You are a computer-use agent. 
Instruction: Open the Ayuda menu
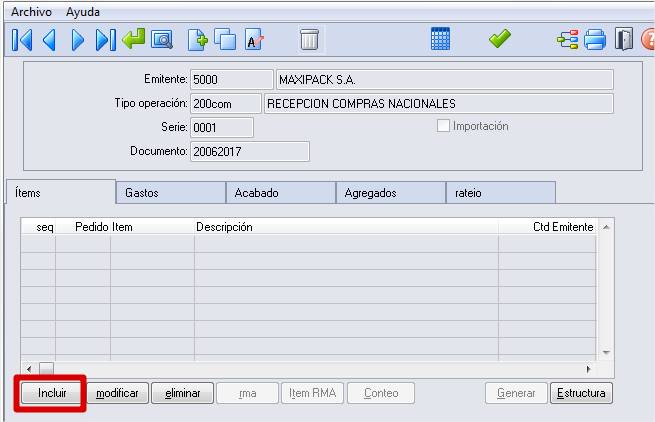coord(83,12)
